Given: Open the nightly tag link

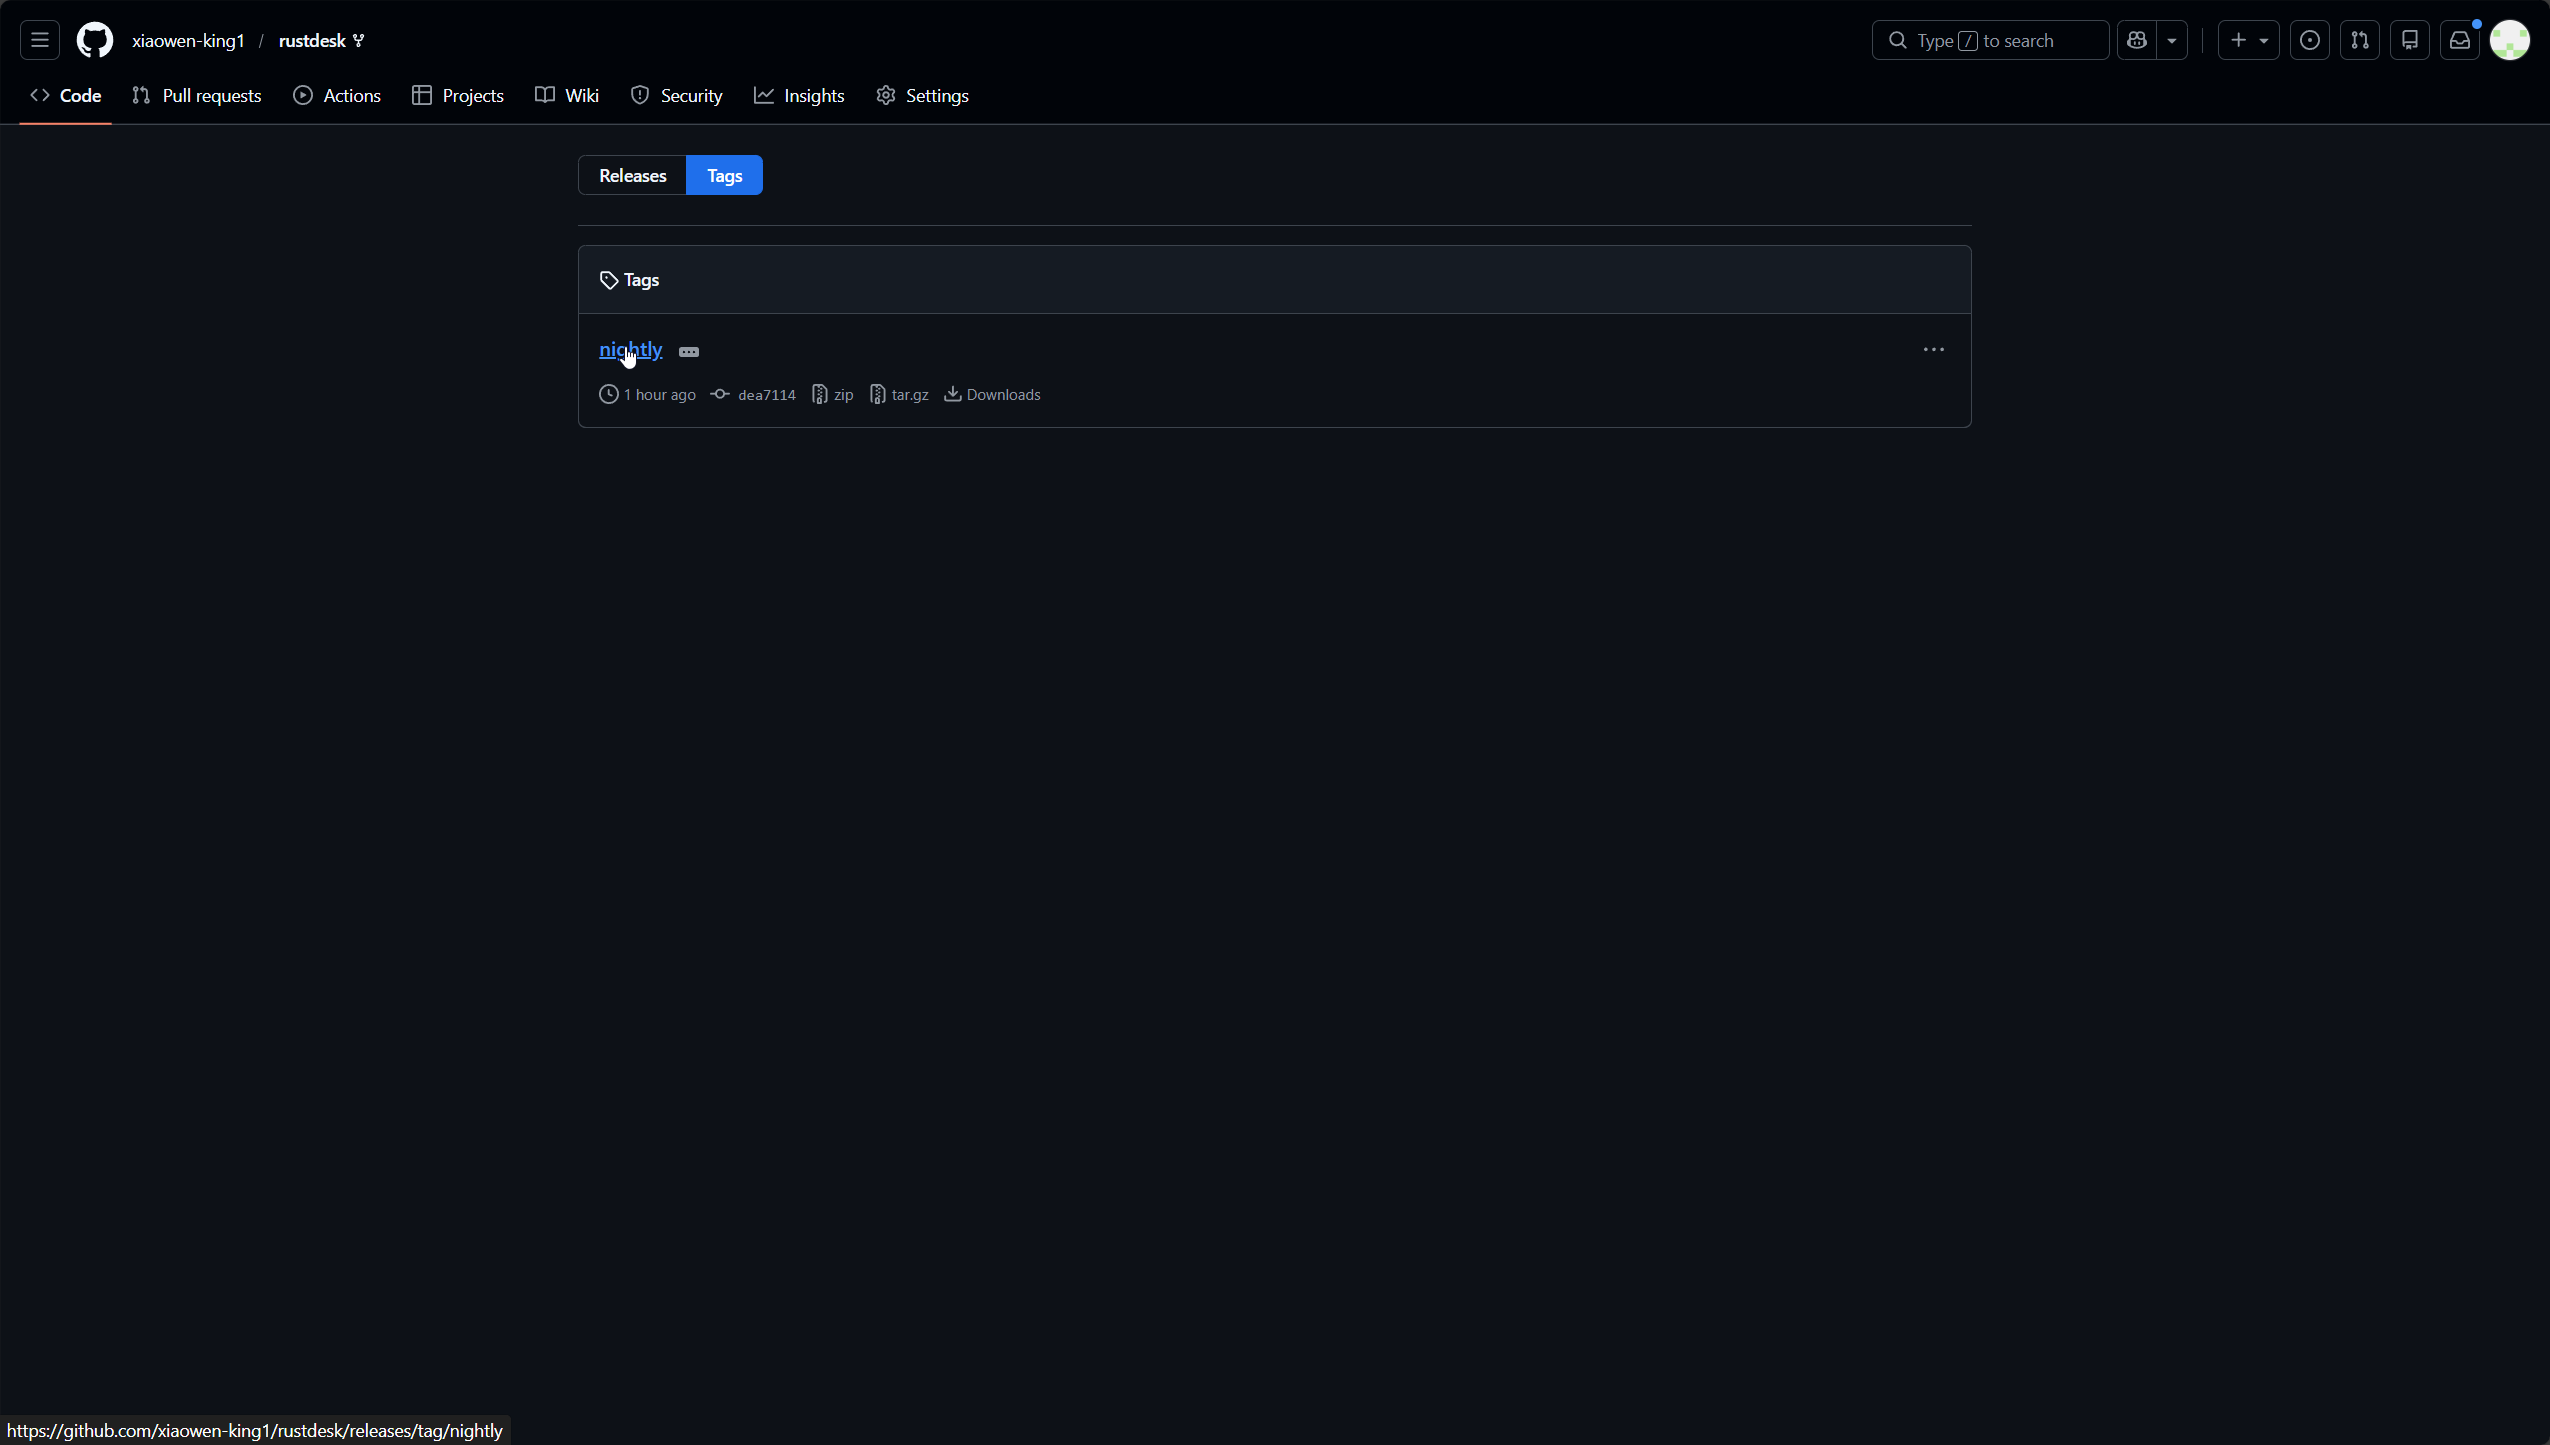Looking at the screenshot, I should coord(630,349).
